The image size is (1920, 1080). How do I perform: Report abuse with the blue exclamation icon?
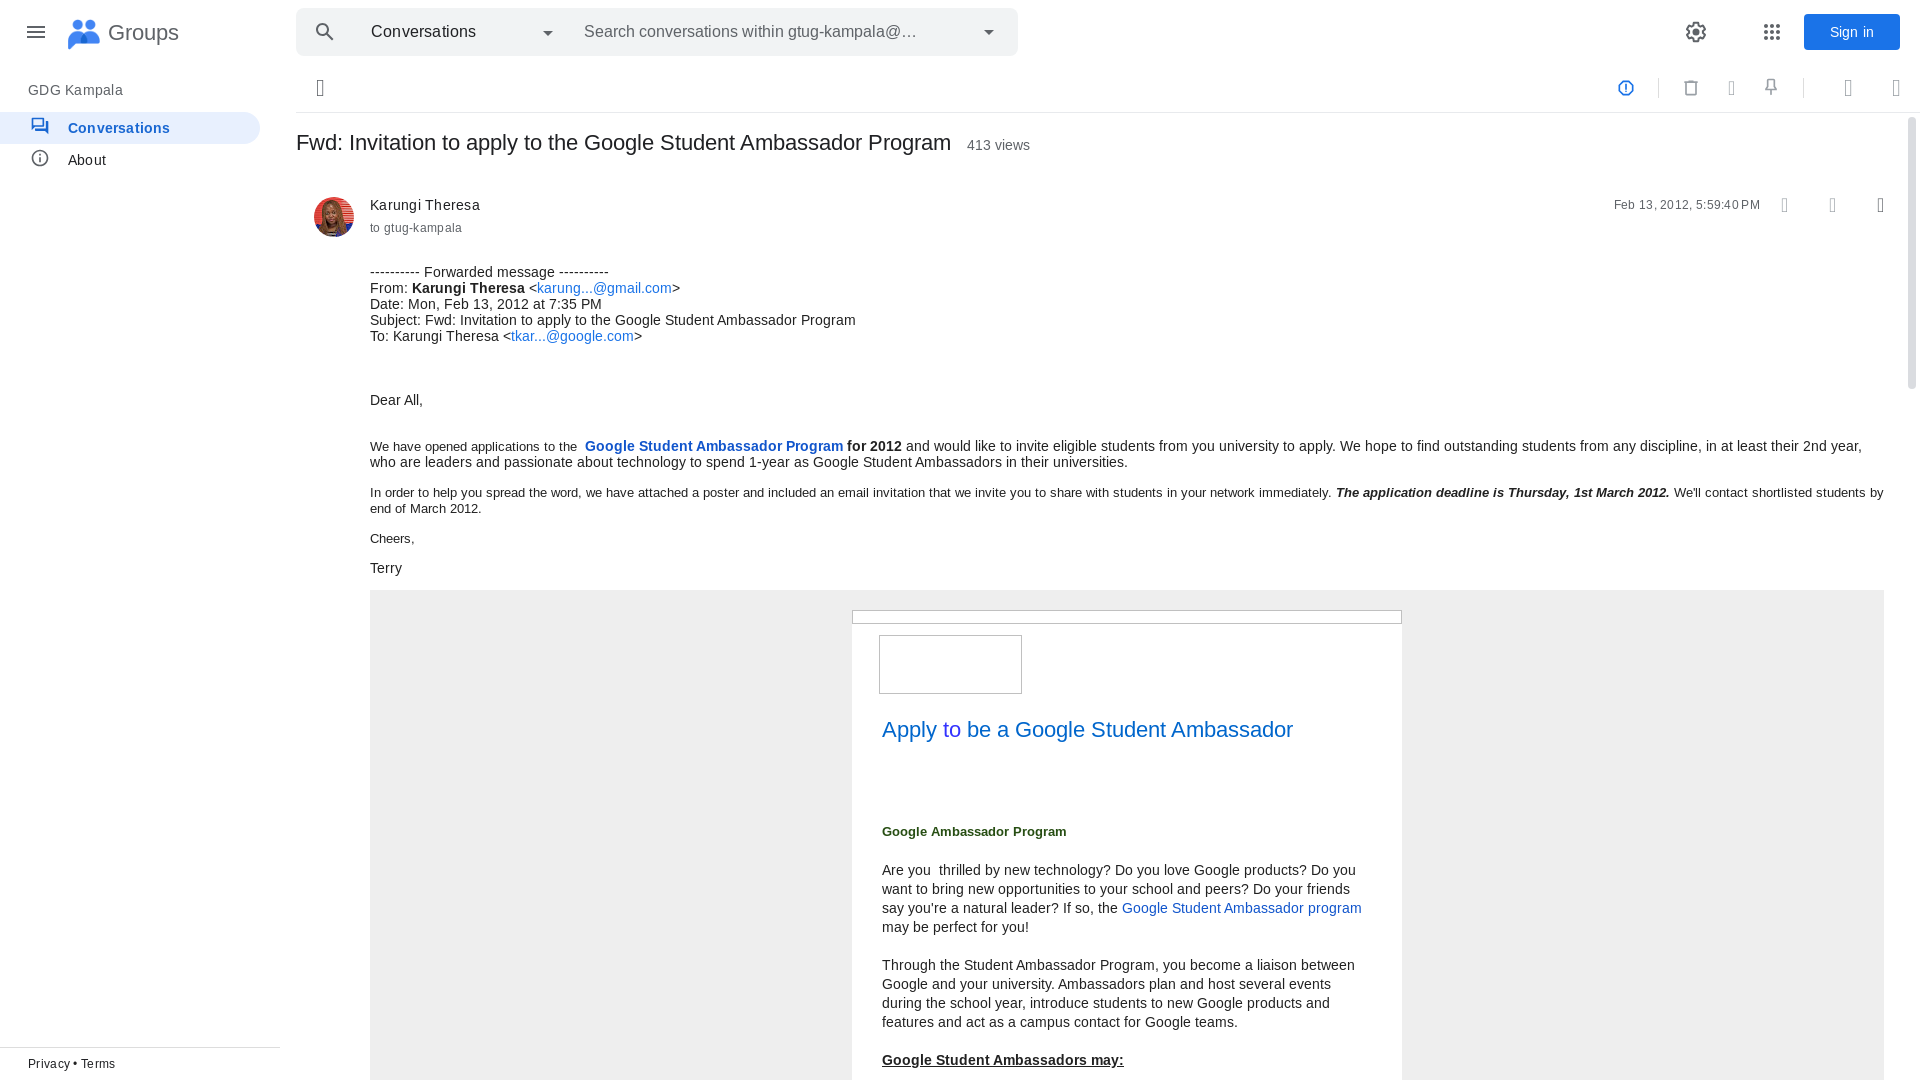coord(1626,88)
